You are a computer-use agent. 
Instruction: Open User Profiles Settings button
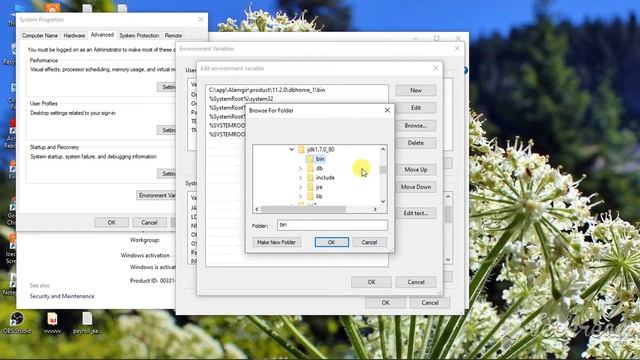[167, 130]
